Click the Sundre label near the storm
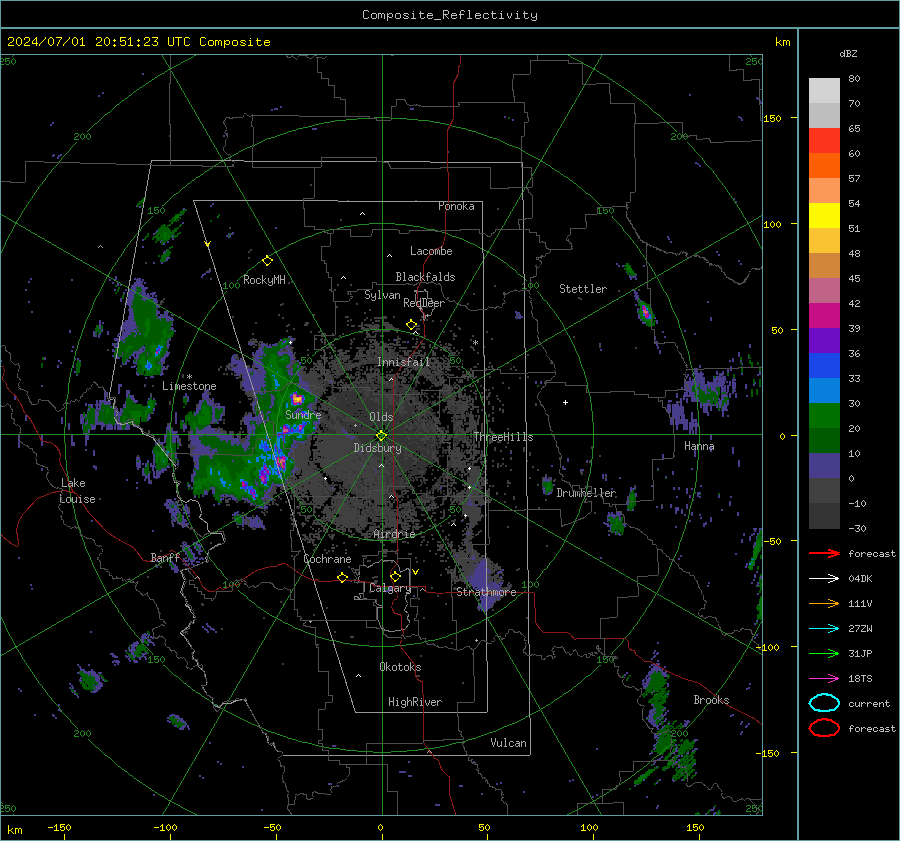The width and height of the screenshot is (900, 841). click(x=303, y=415)
